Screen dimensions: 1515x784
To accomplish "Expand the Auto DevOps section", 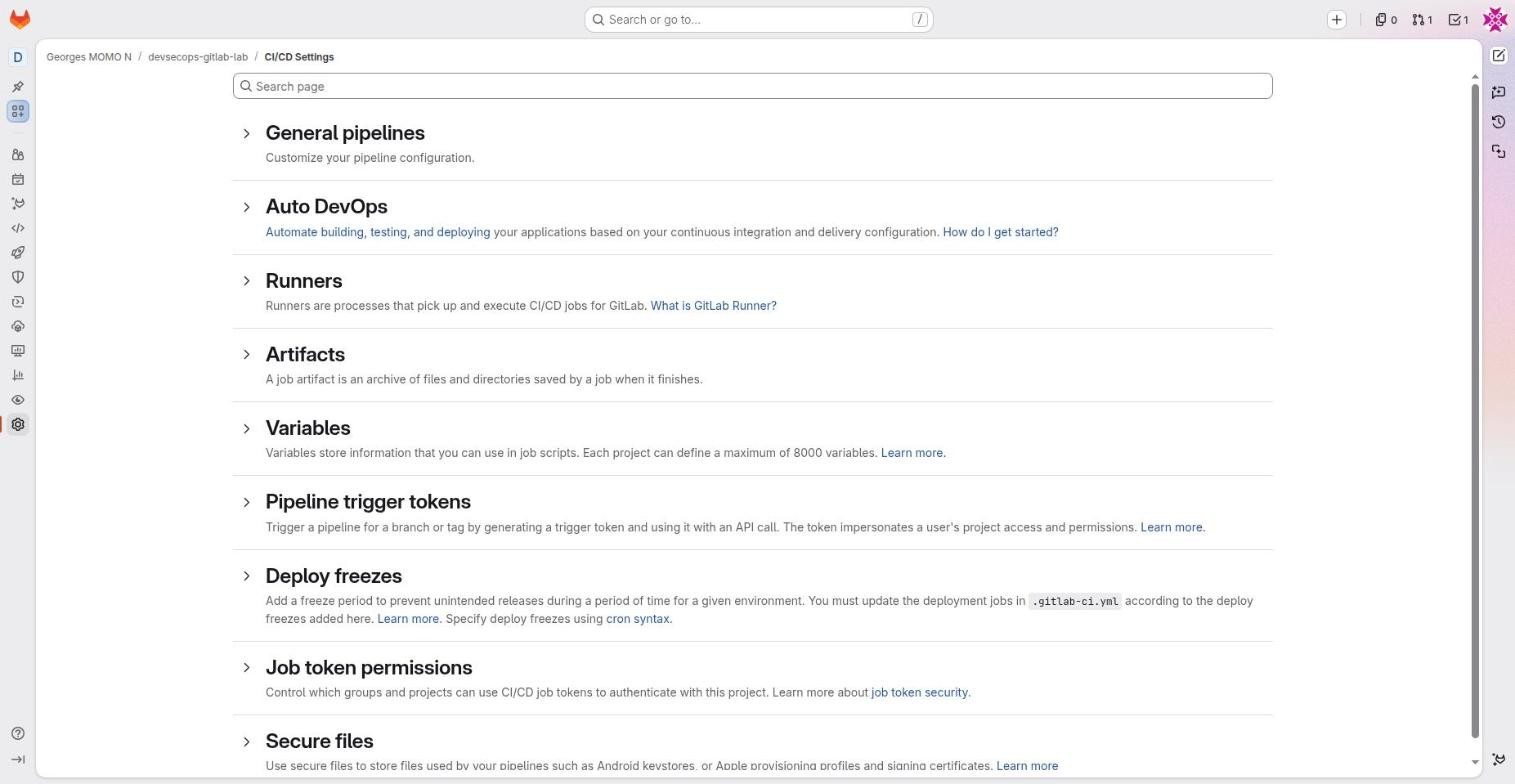I will 246,207.
